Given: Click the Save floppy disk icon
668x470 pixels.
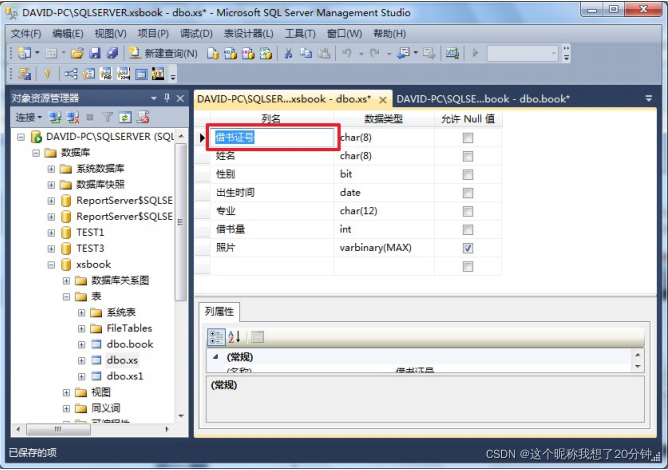Looking at the screenshot, I should (x=95, y=53).
